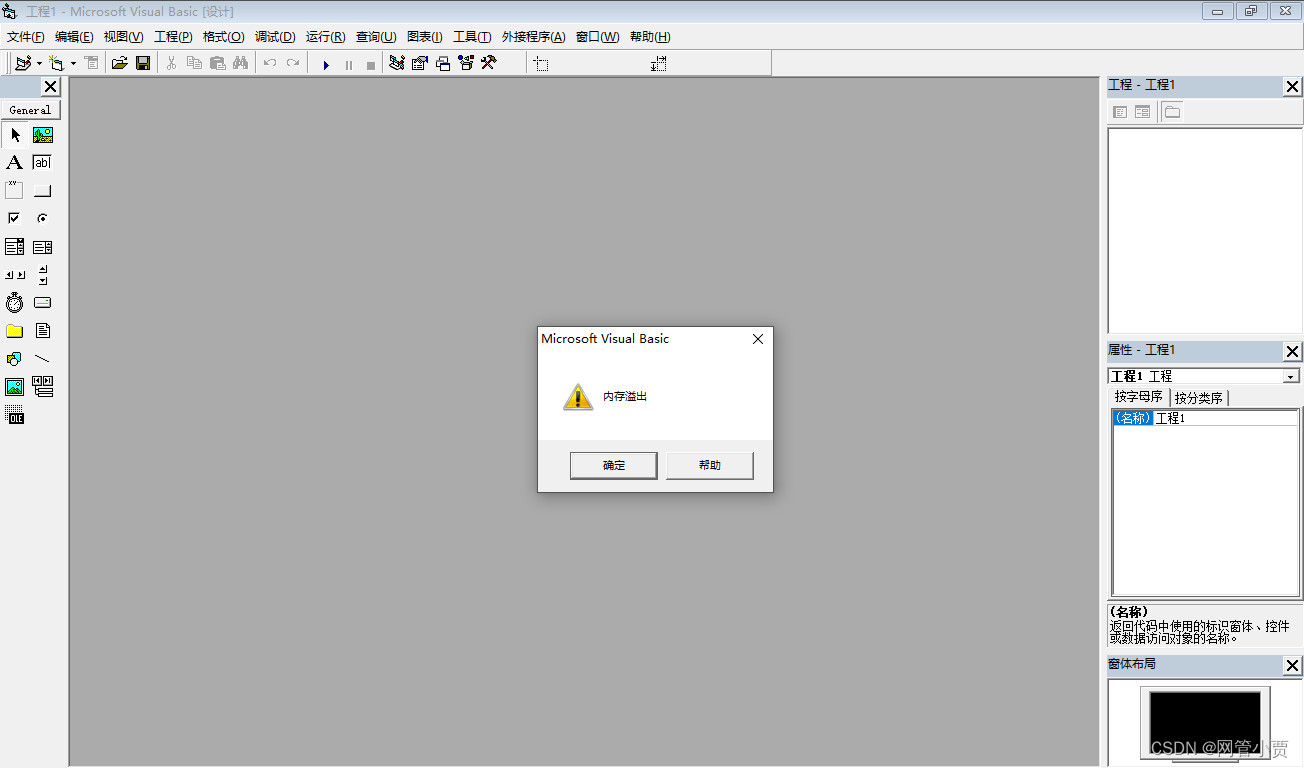Click the Undo toolbar icon

tap(270, 63)
